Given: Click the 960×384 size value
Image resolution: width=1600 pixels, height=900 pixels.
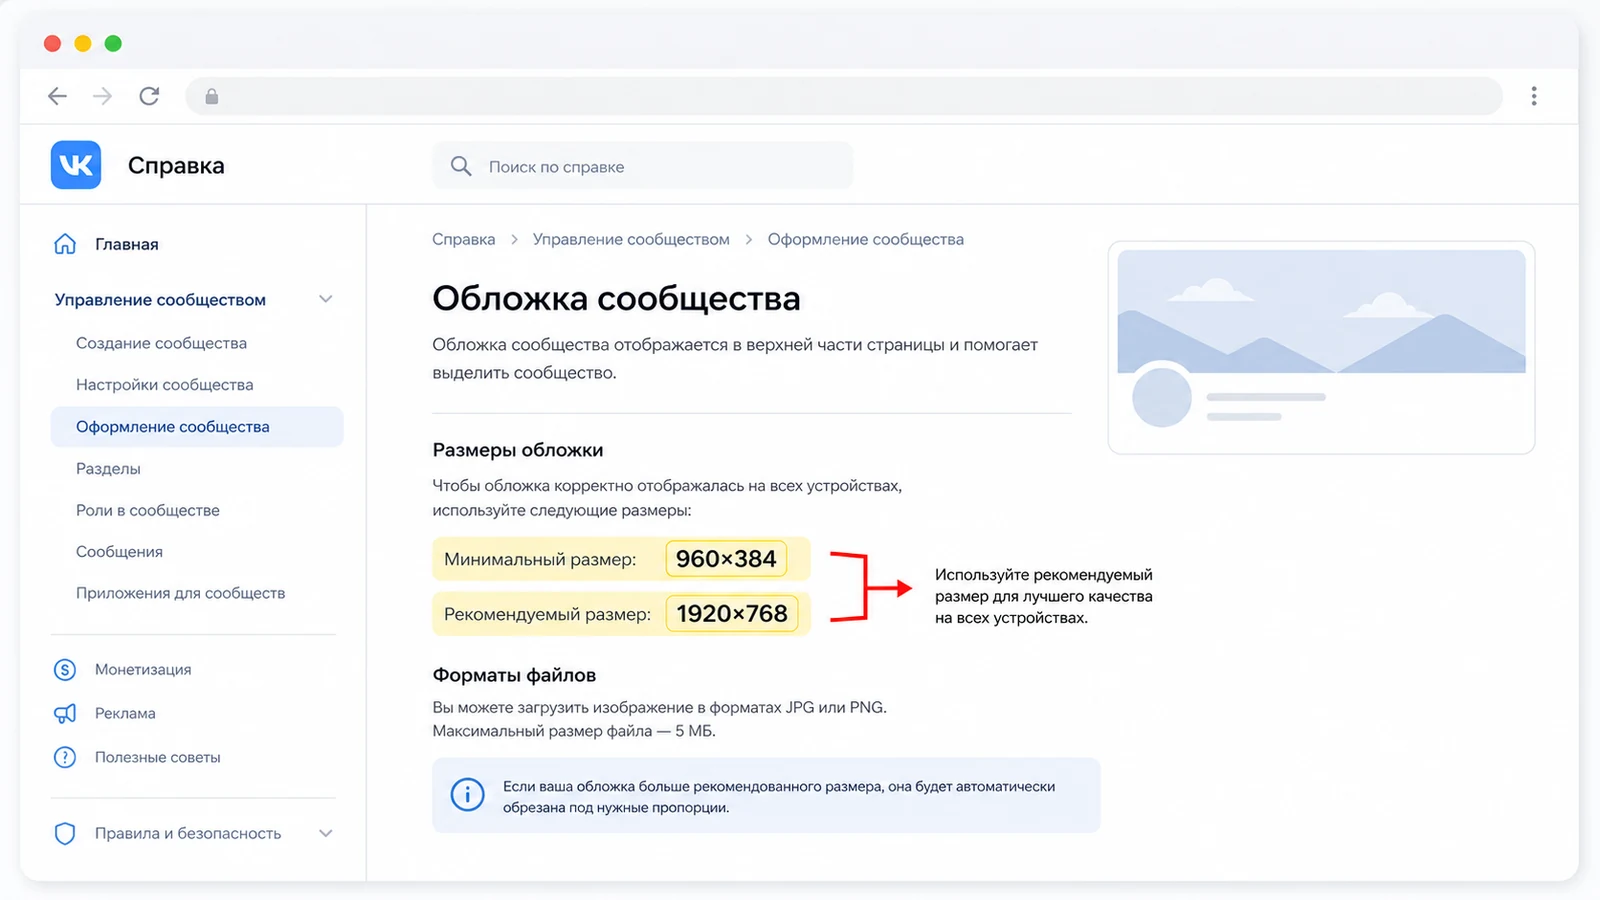Looking at the screenshot, I should pos(726,559).
